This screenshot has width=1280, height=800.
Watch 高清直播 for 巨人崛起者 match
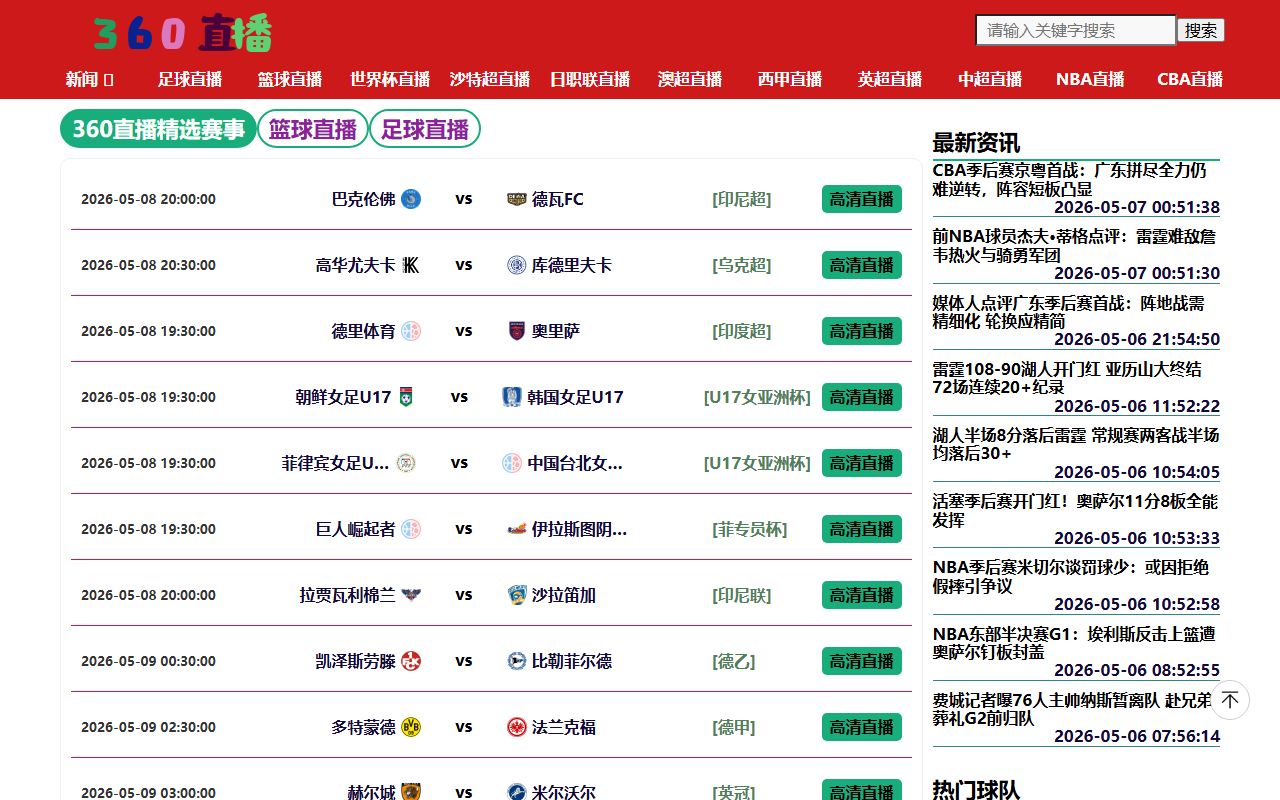[862, 529]
